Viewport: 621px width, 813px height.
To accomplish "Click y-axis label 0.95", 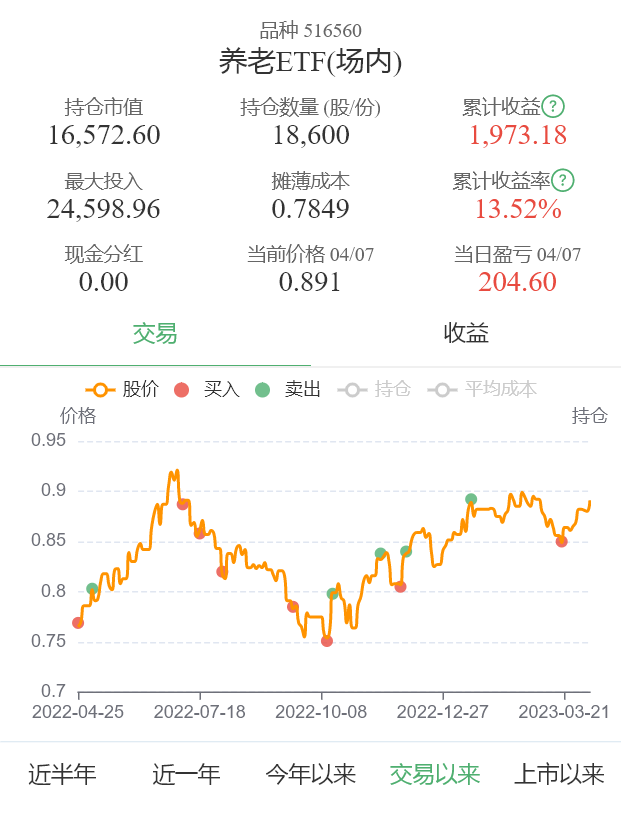I will coord(48,440).
